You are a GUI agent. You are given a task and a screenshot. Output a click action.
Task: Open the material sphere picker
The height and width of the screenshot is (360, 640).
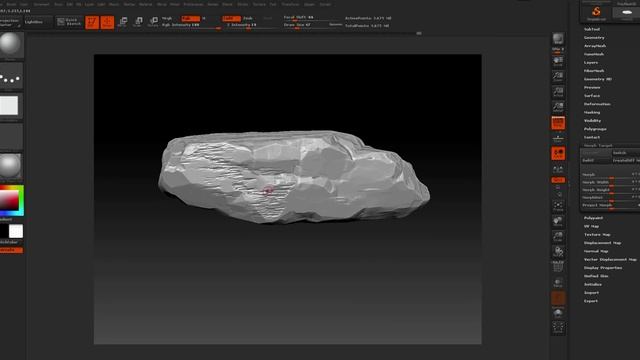tap(11, 167)
